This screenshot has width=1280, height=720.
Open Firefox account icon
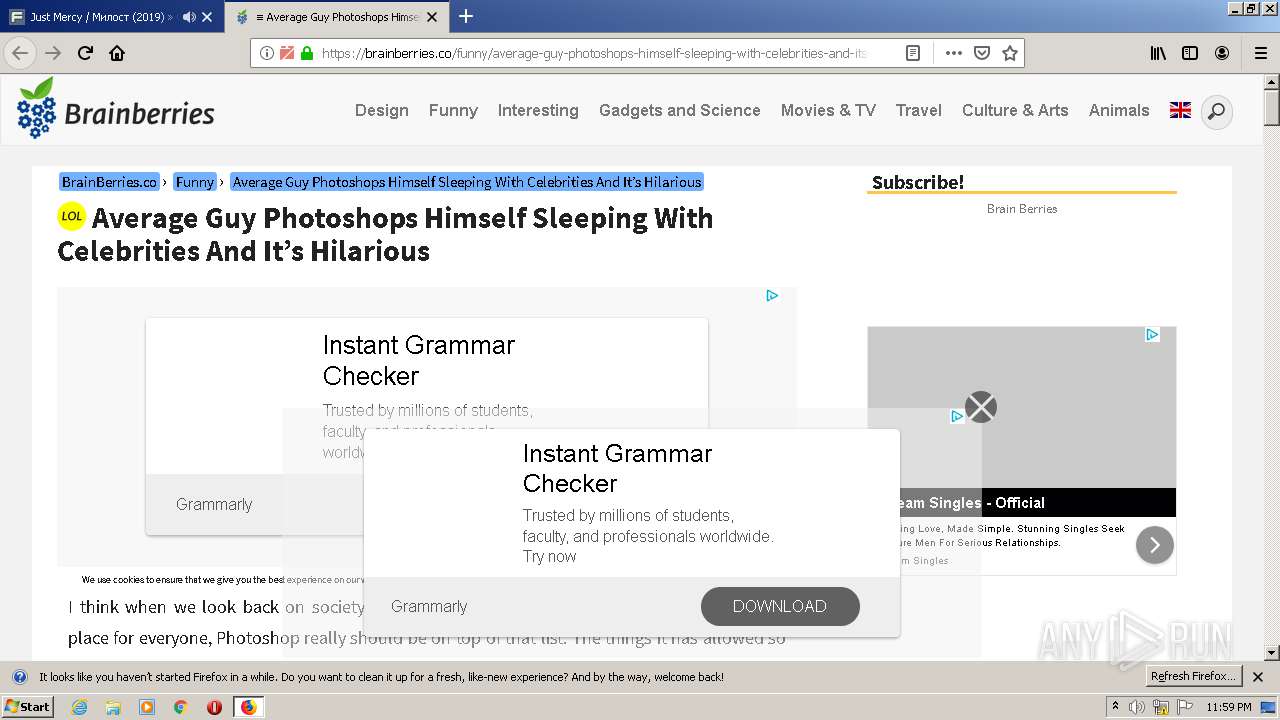pos(1222,53)
